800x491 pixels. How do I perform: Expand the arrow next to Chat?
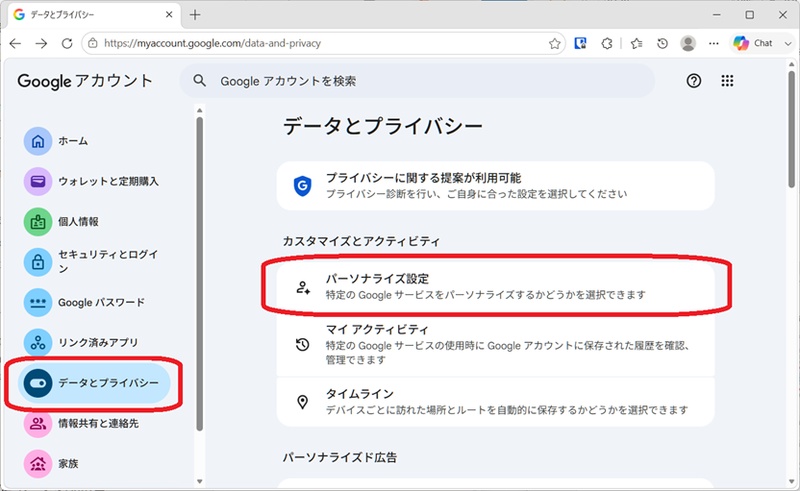(x=788, y=43)
